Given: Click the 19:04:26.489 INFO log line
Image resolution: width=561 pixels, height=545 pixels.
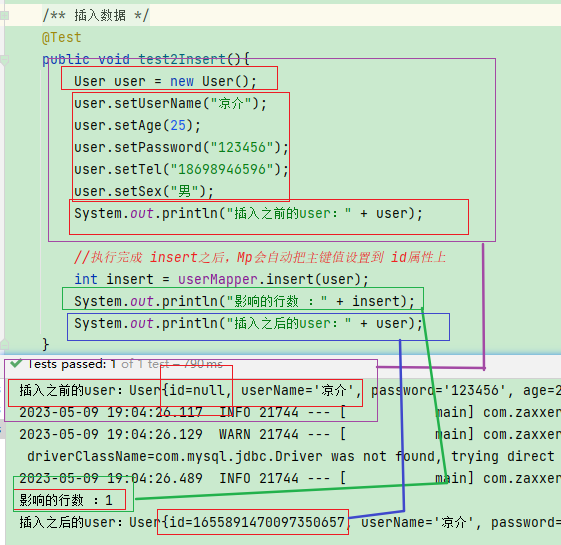Looking at the screenshot, I should (x=290, y=478).
